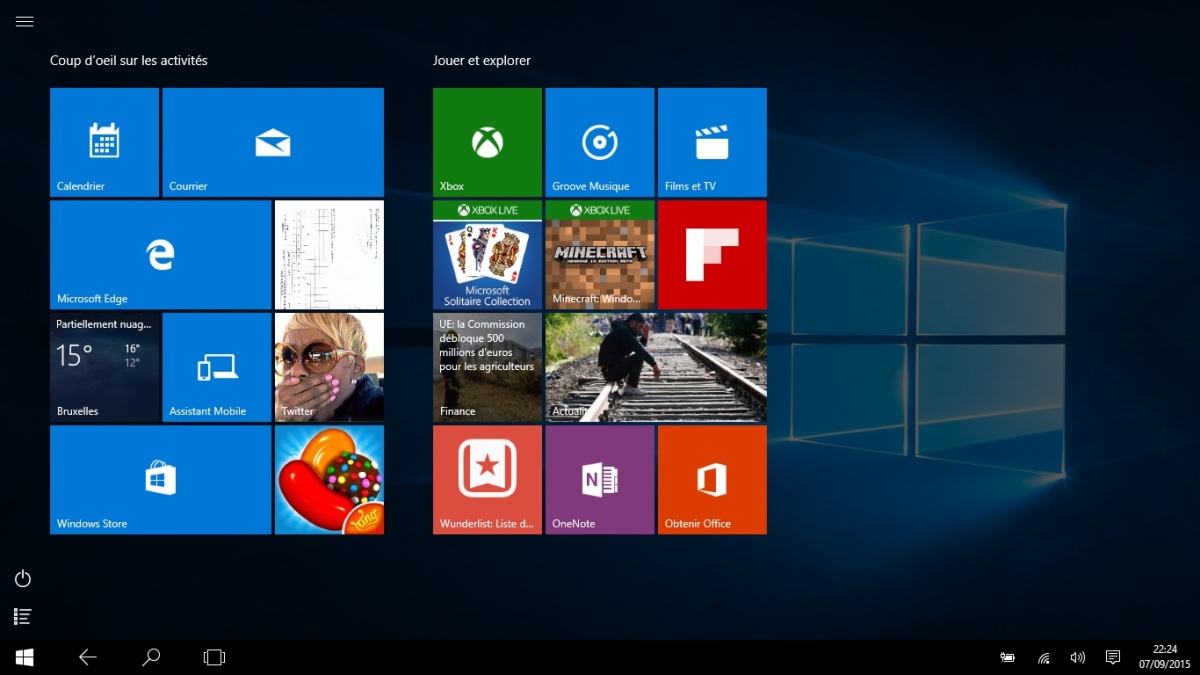Screen dimensions: 1200x675
Task: Open the All apps list icon
Action: pyautogui.click(x=23, y=617)
